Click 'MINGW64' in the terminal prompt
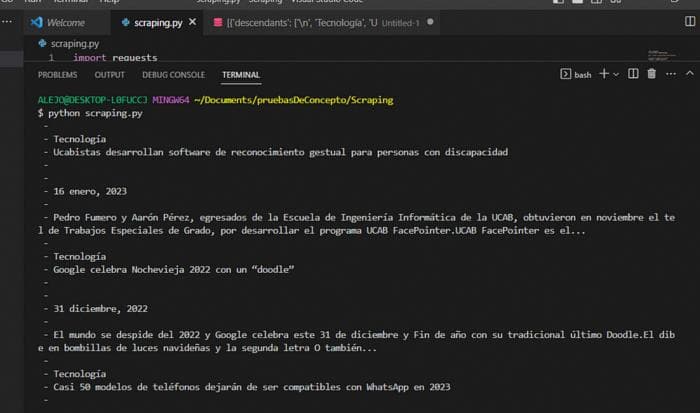This screenshot has height=413, width=700. click(x=171, y=100)
